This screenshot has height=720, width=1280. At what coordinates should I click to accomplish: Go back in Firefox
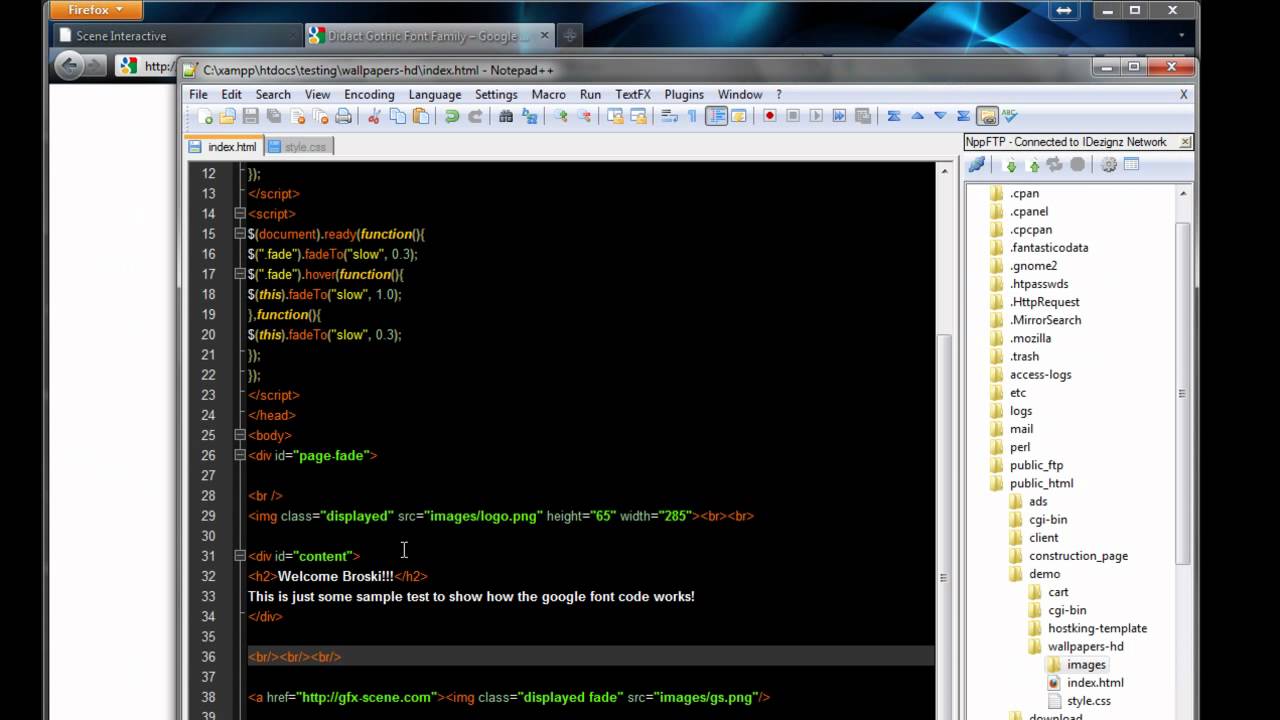[69, 67]
